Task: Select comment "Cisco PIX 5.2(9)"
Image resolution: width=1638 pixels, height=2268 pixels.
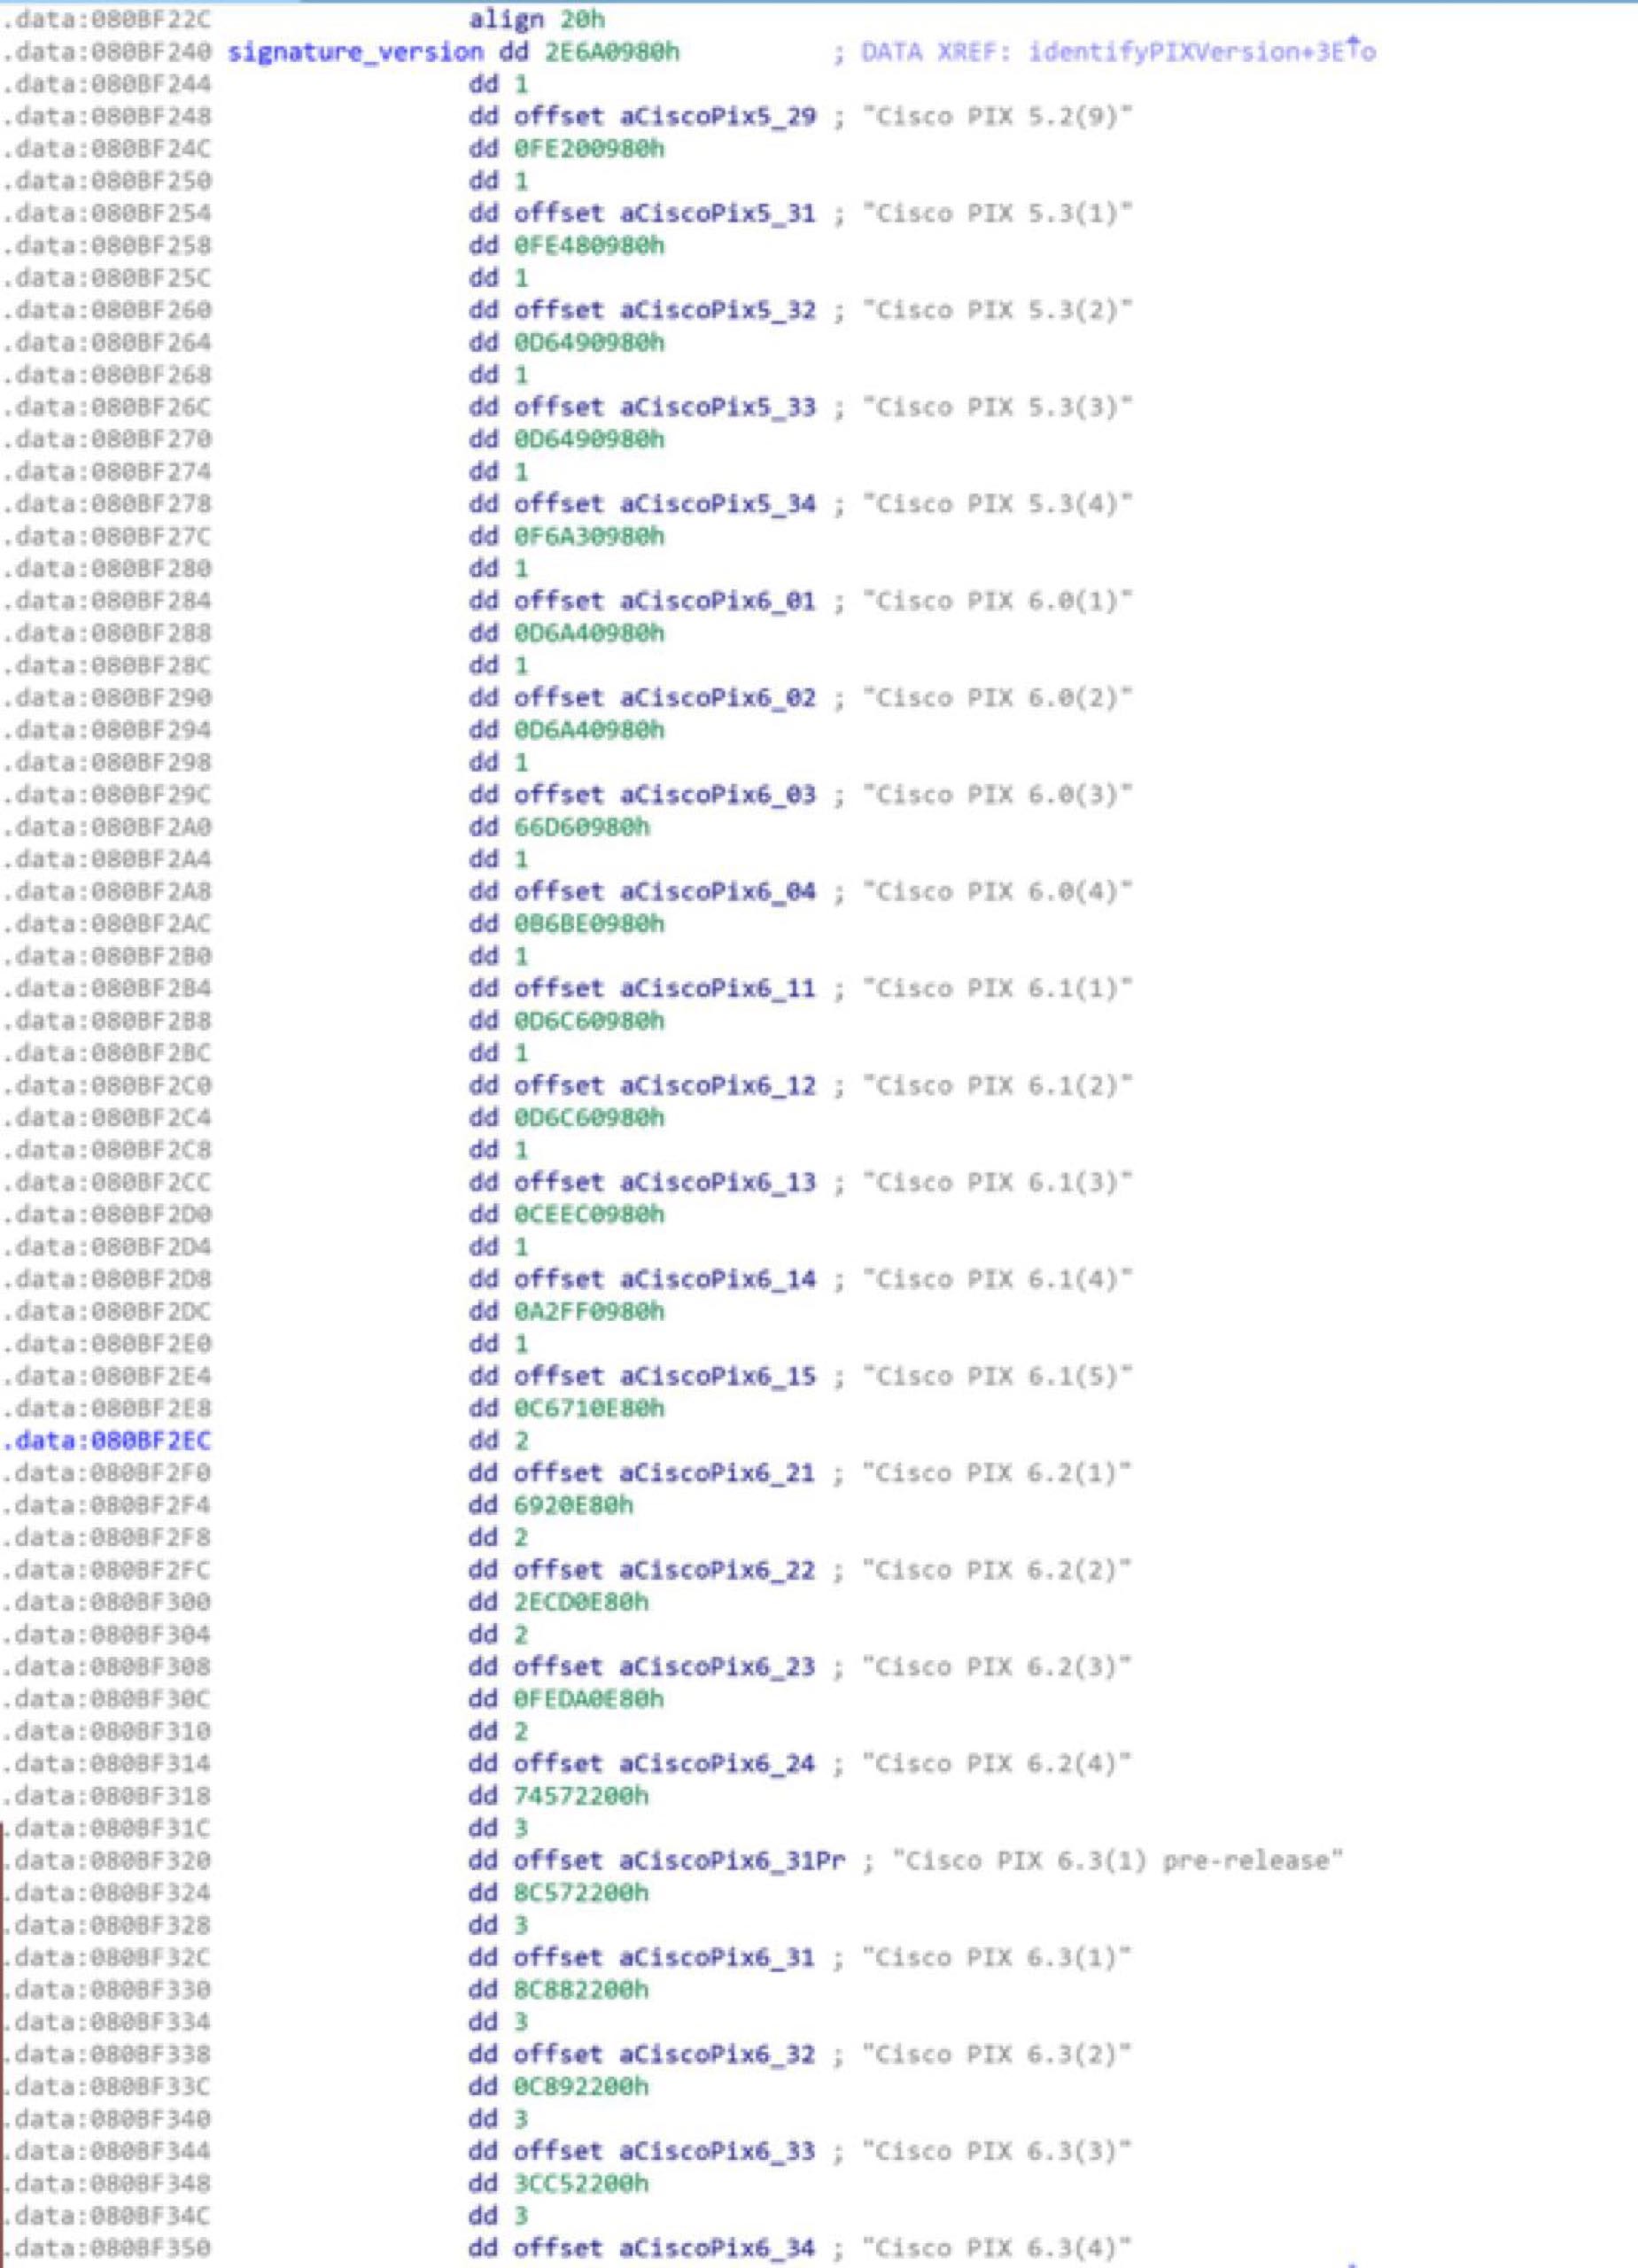Action: 998,116
